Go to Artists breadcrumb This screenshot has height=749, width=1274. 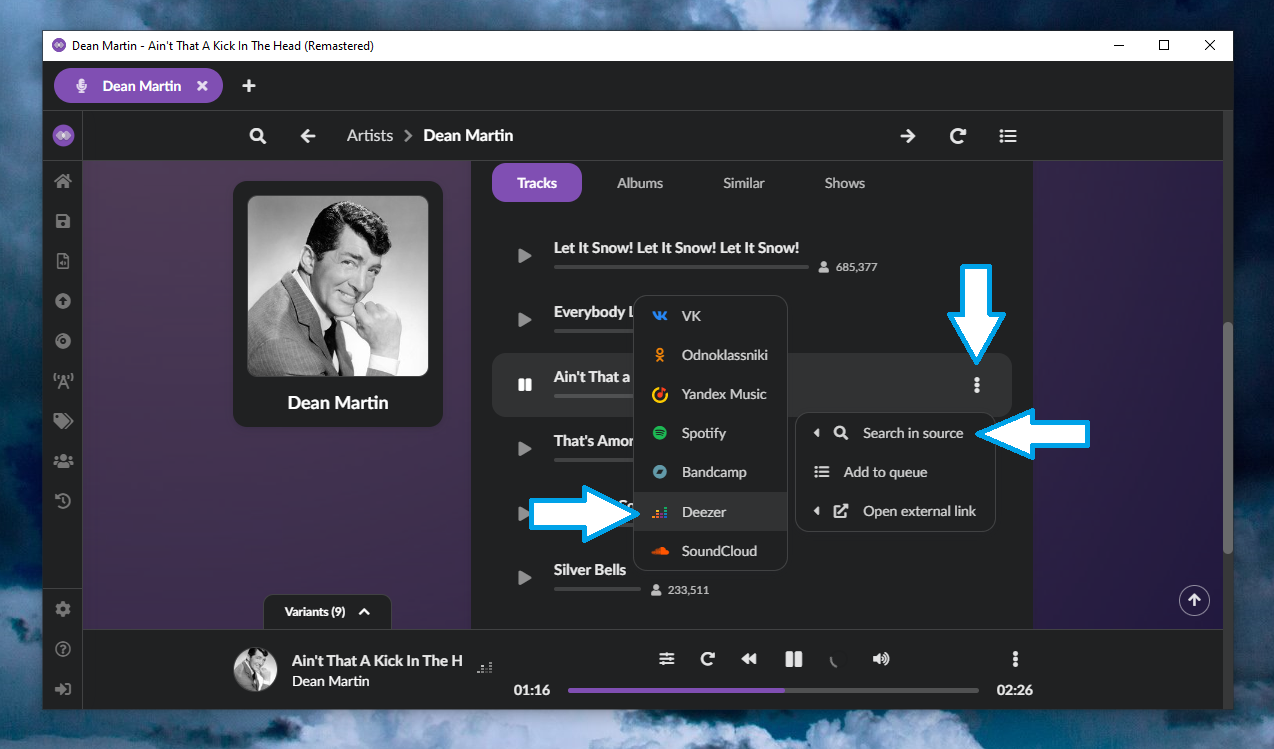(x=370, y=136)
